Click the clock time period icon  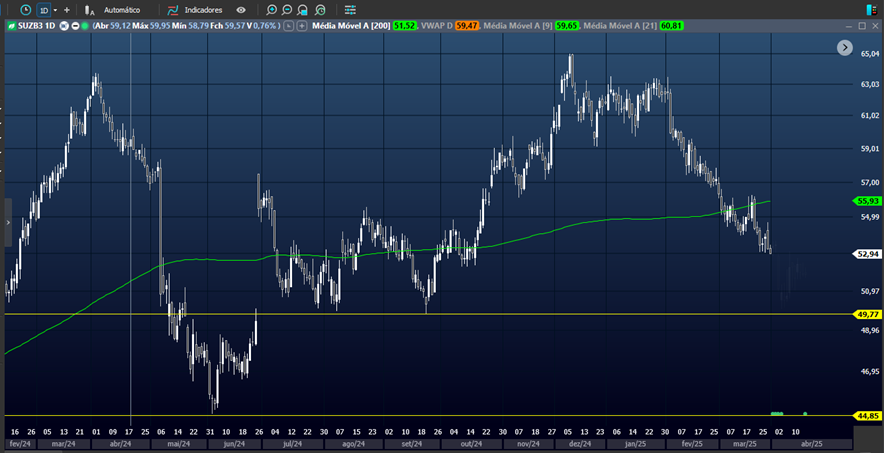[x=26, y=9]
